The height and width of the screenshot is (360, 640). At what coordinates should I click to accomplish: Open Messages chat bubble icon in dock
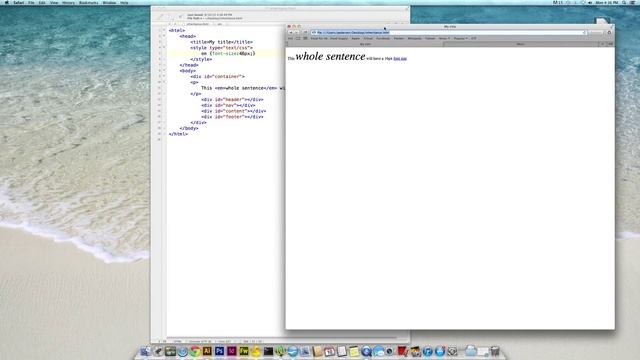pos(379,351)
